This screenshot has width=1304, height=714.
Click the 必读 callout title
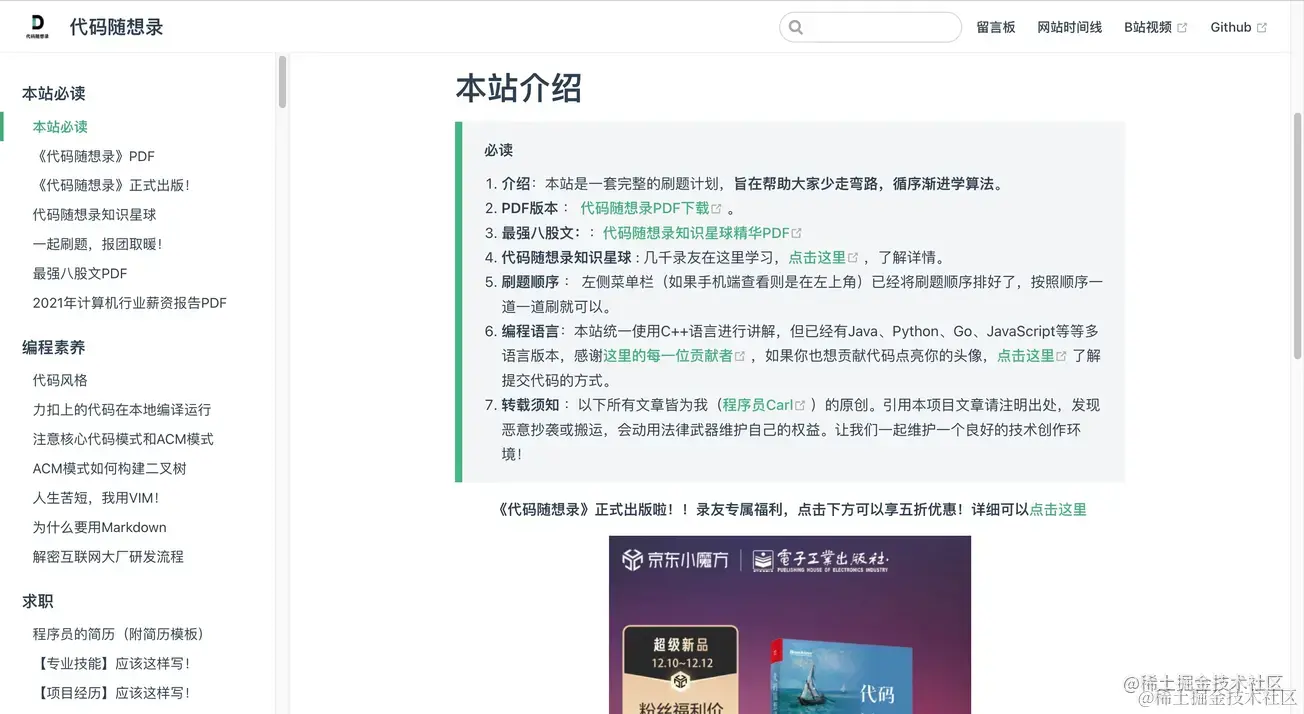coord(498,150)
